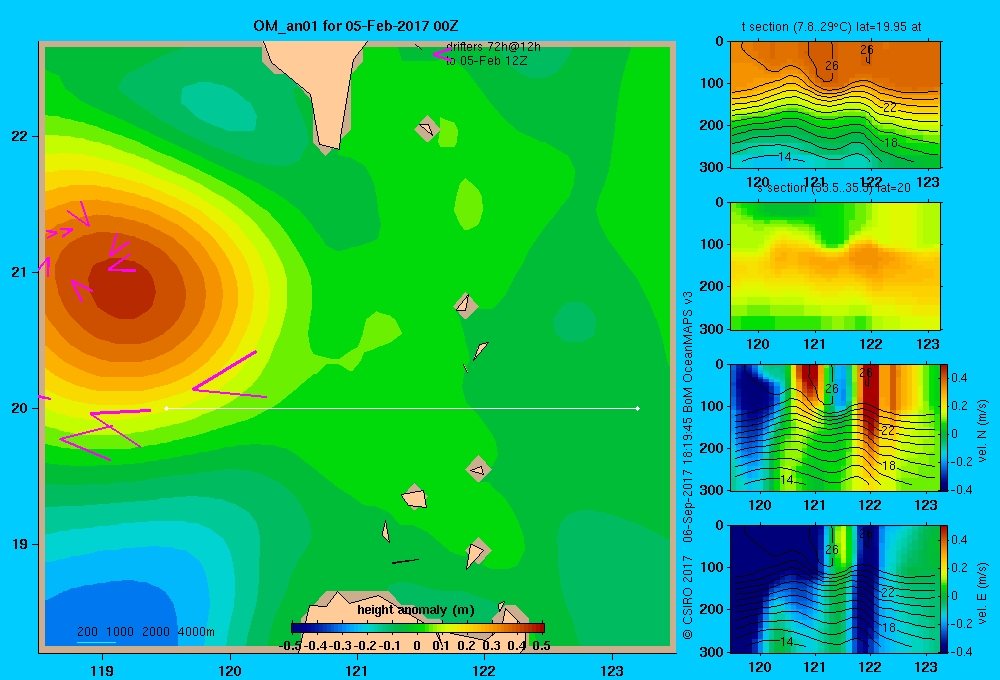Click longitude label "120" under the main map
This screenshot has height=680, width=1000.
230,670
